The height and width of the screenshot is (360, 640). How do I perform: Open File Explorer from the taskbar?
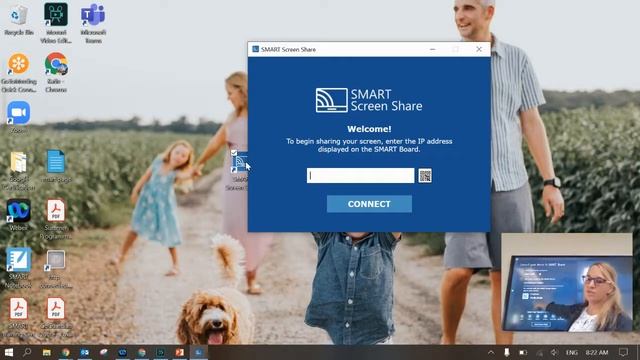click(47, 352)
